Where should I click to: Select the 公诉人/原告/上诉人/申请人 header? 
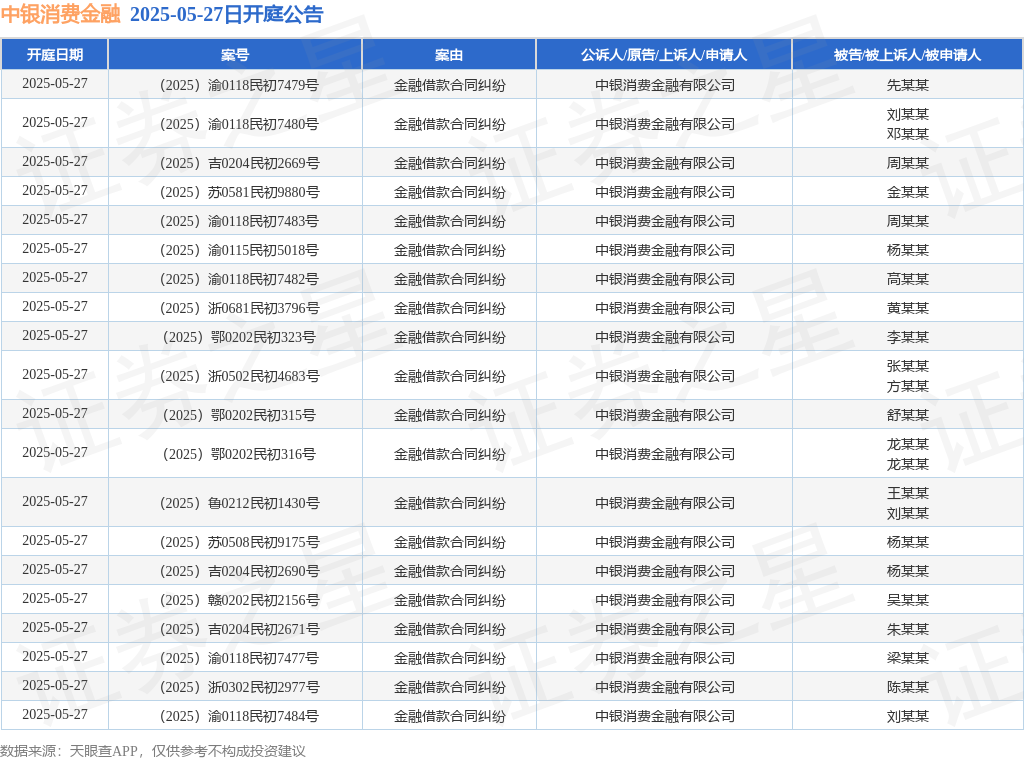click(x=664, y=55)
